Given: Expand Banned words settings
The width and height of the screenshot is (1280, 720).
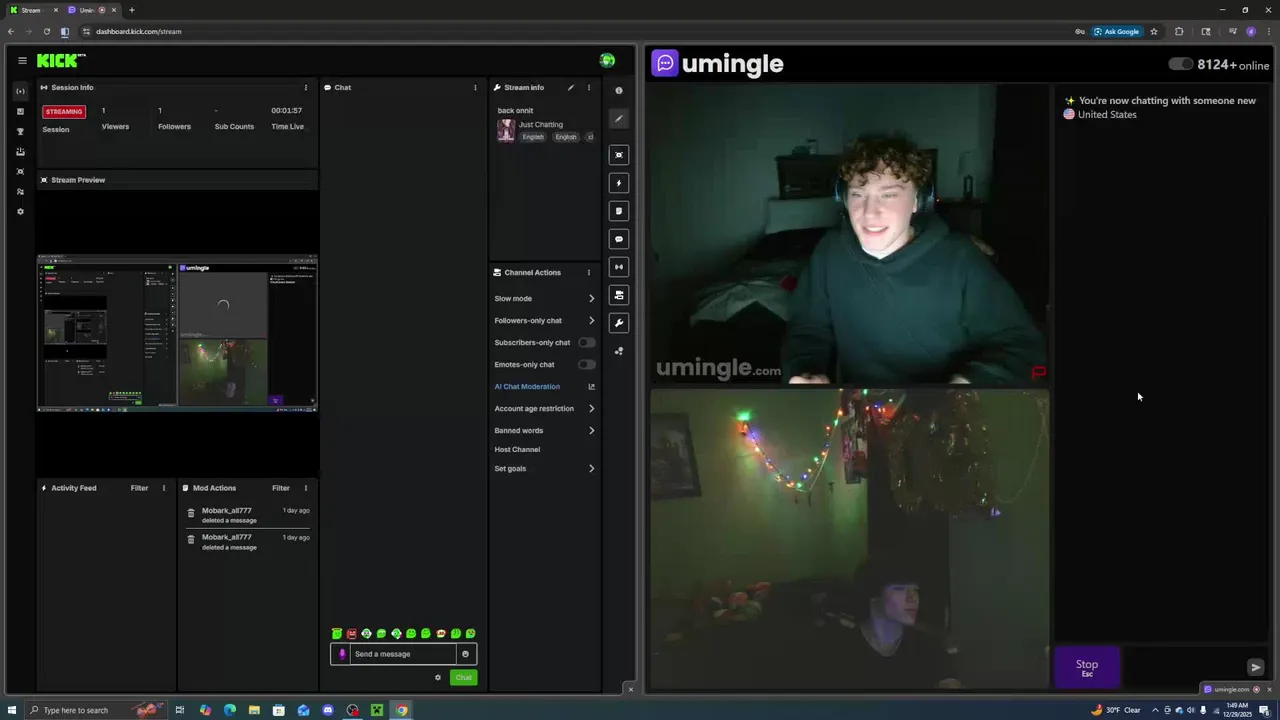Looking at the screenshot, I should pyautogui.click(x=591, y=430).
